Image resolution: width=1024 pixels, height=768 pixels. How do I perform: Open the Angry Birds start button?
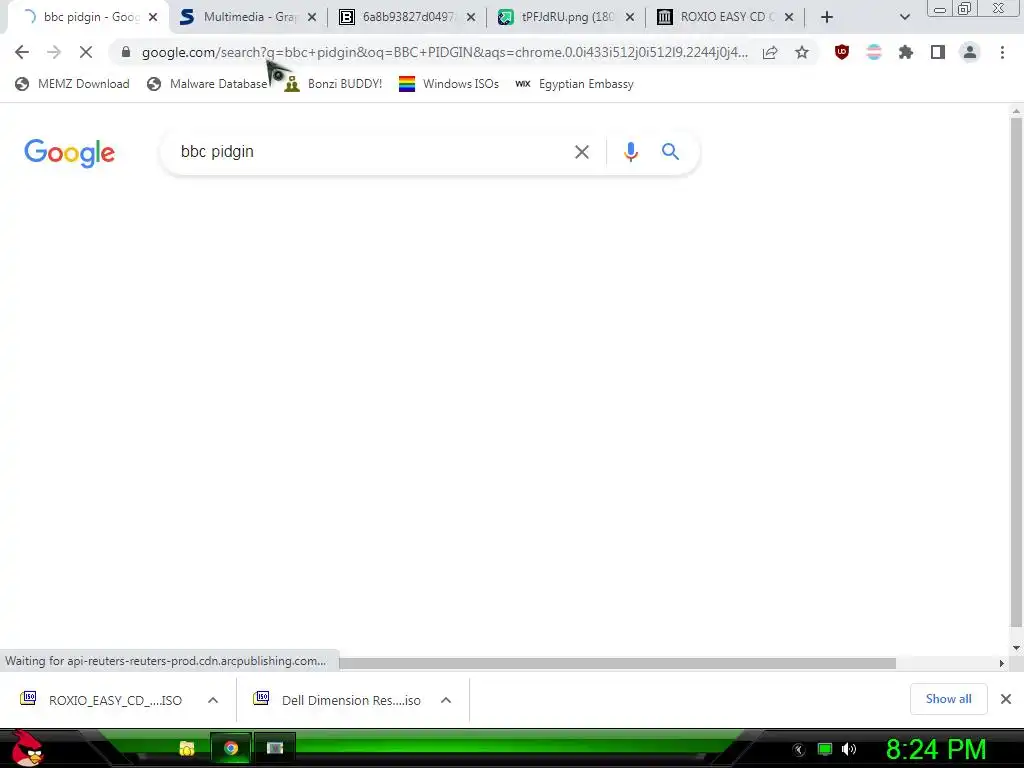pos(27,748)
